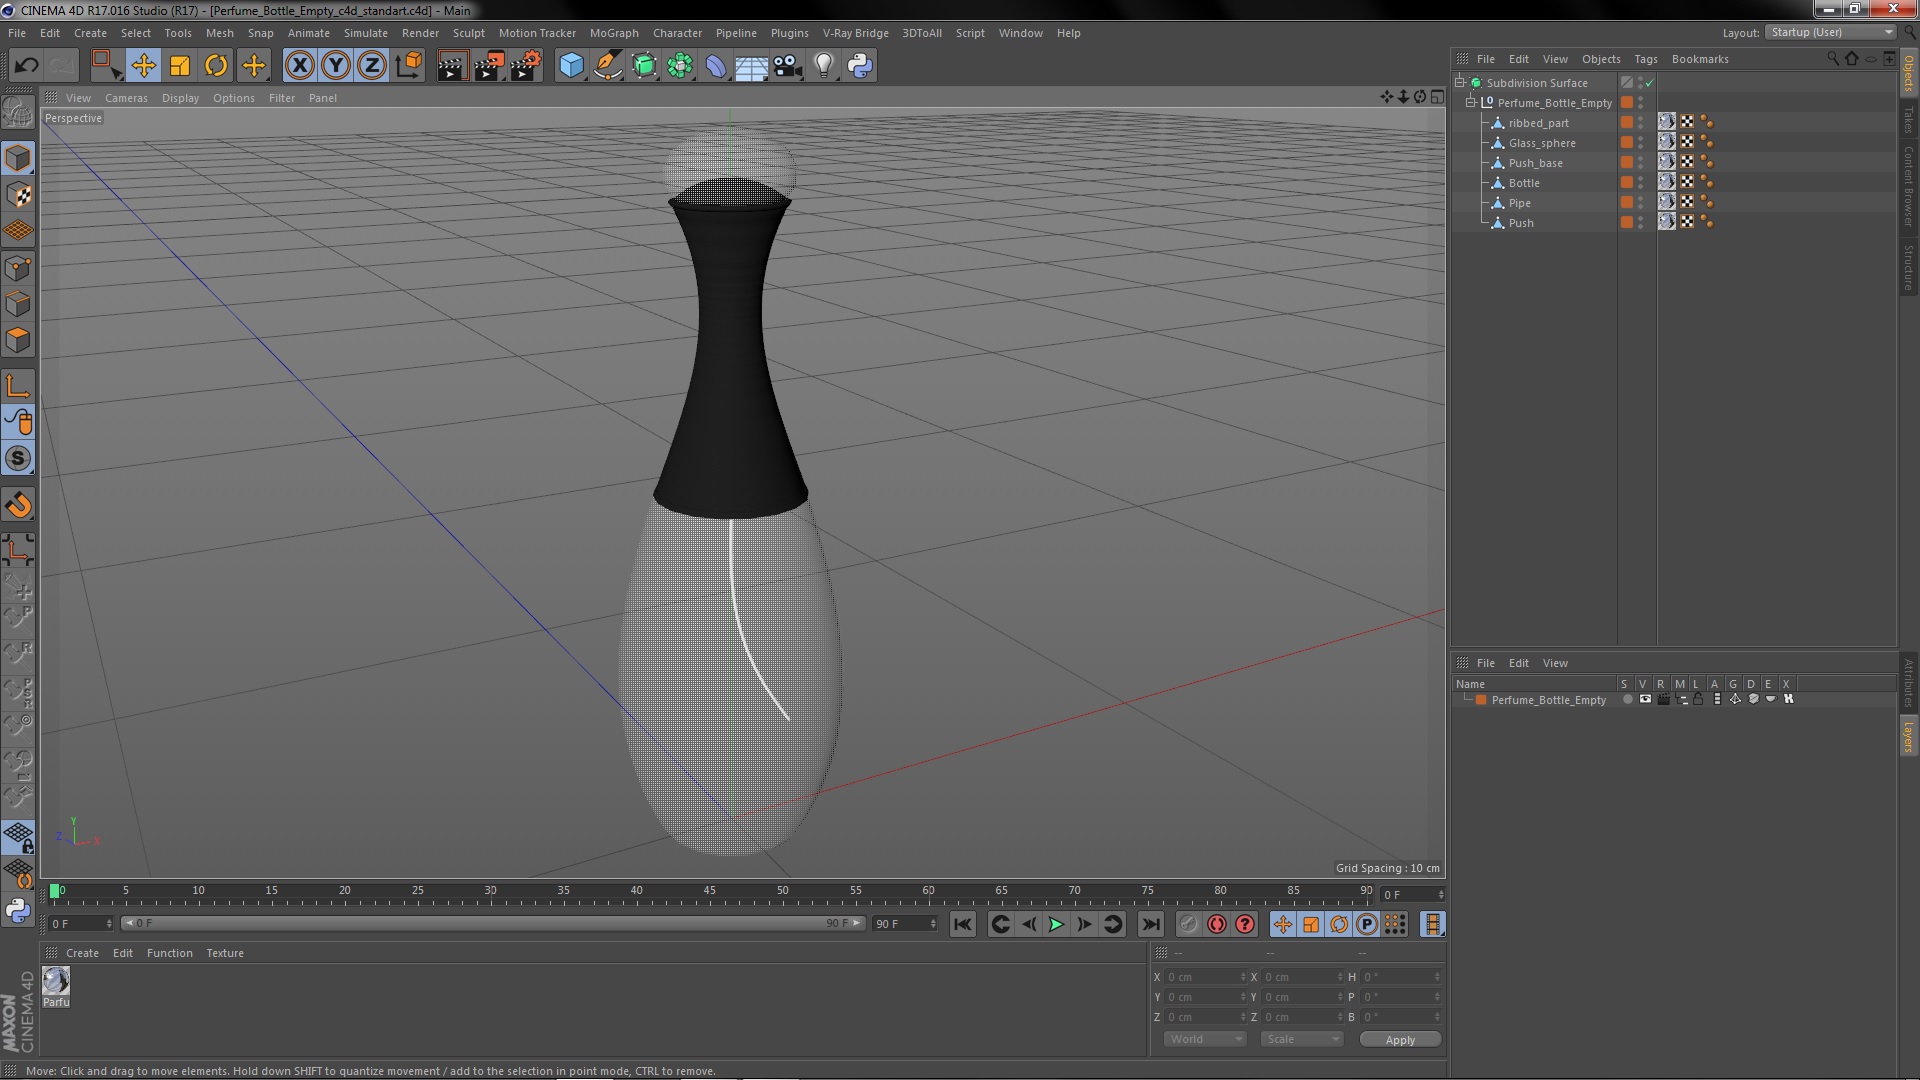Image resolution: width=1920 pixels, height=1080 pixels.
Task: Toggle Subdivision Surface enable checkmark
Action: [x=1650, y=83]
